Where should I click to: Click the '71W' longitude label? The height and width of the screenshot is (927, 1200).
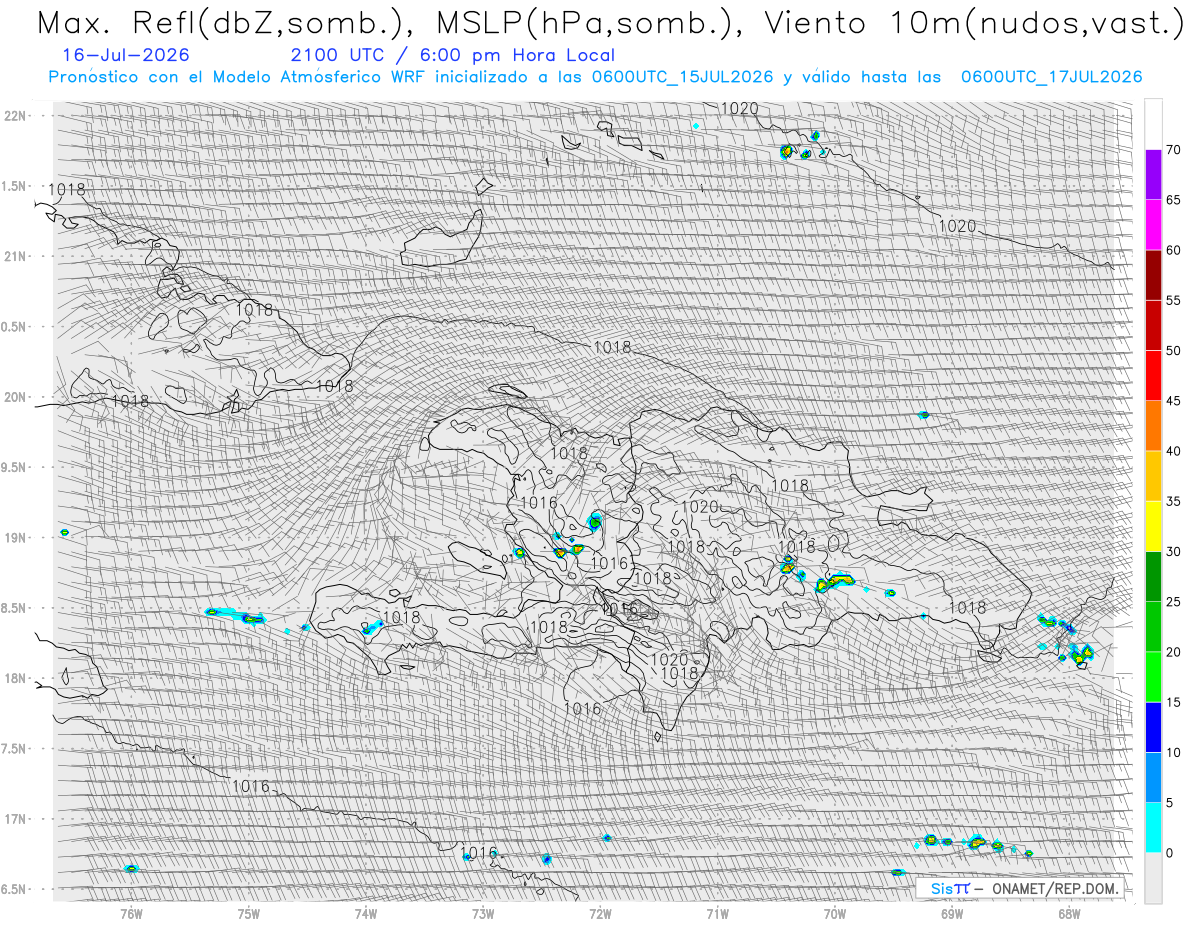tap(717, 912)
